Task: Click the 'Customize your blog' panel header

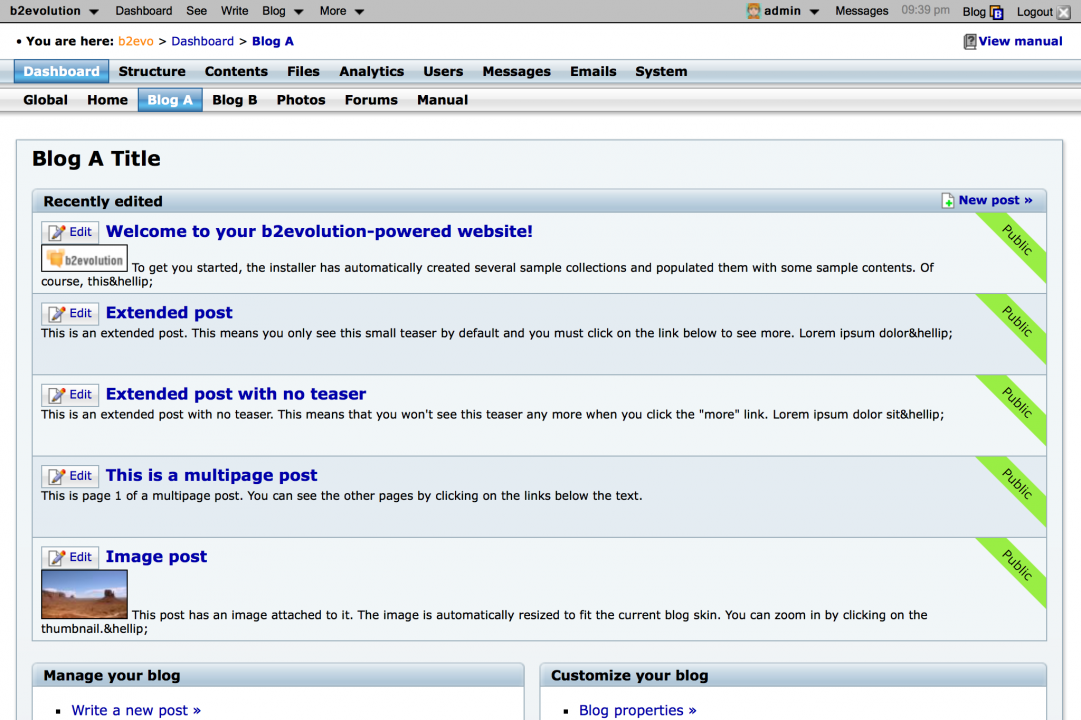Action: coord(793,675)
